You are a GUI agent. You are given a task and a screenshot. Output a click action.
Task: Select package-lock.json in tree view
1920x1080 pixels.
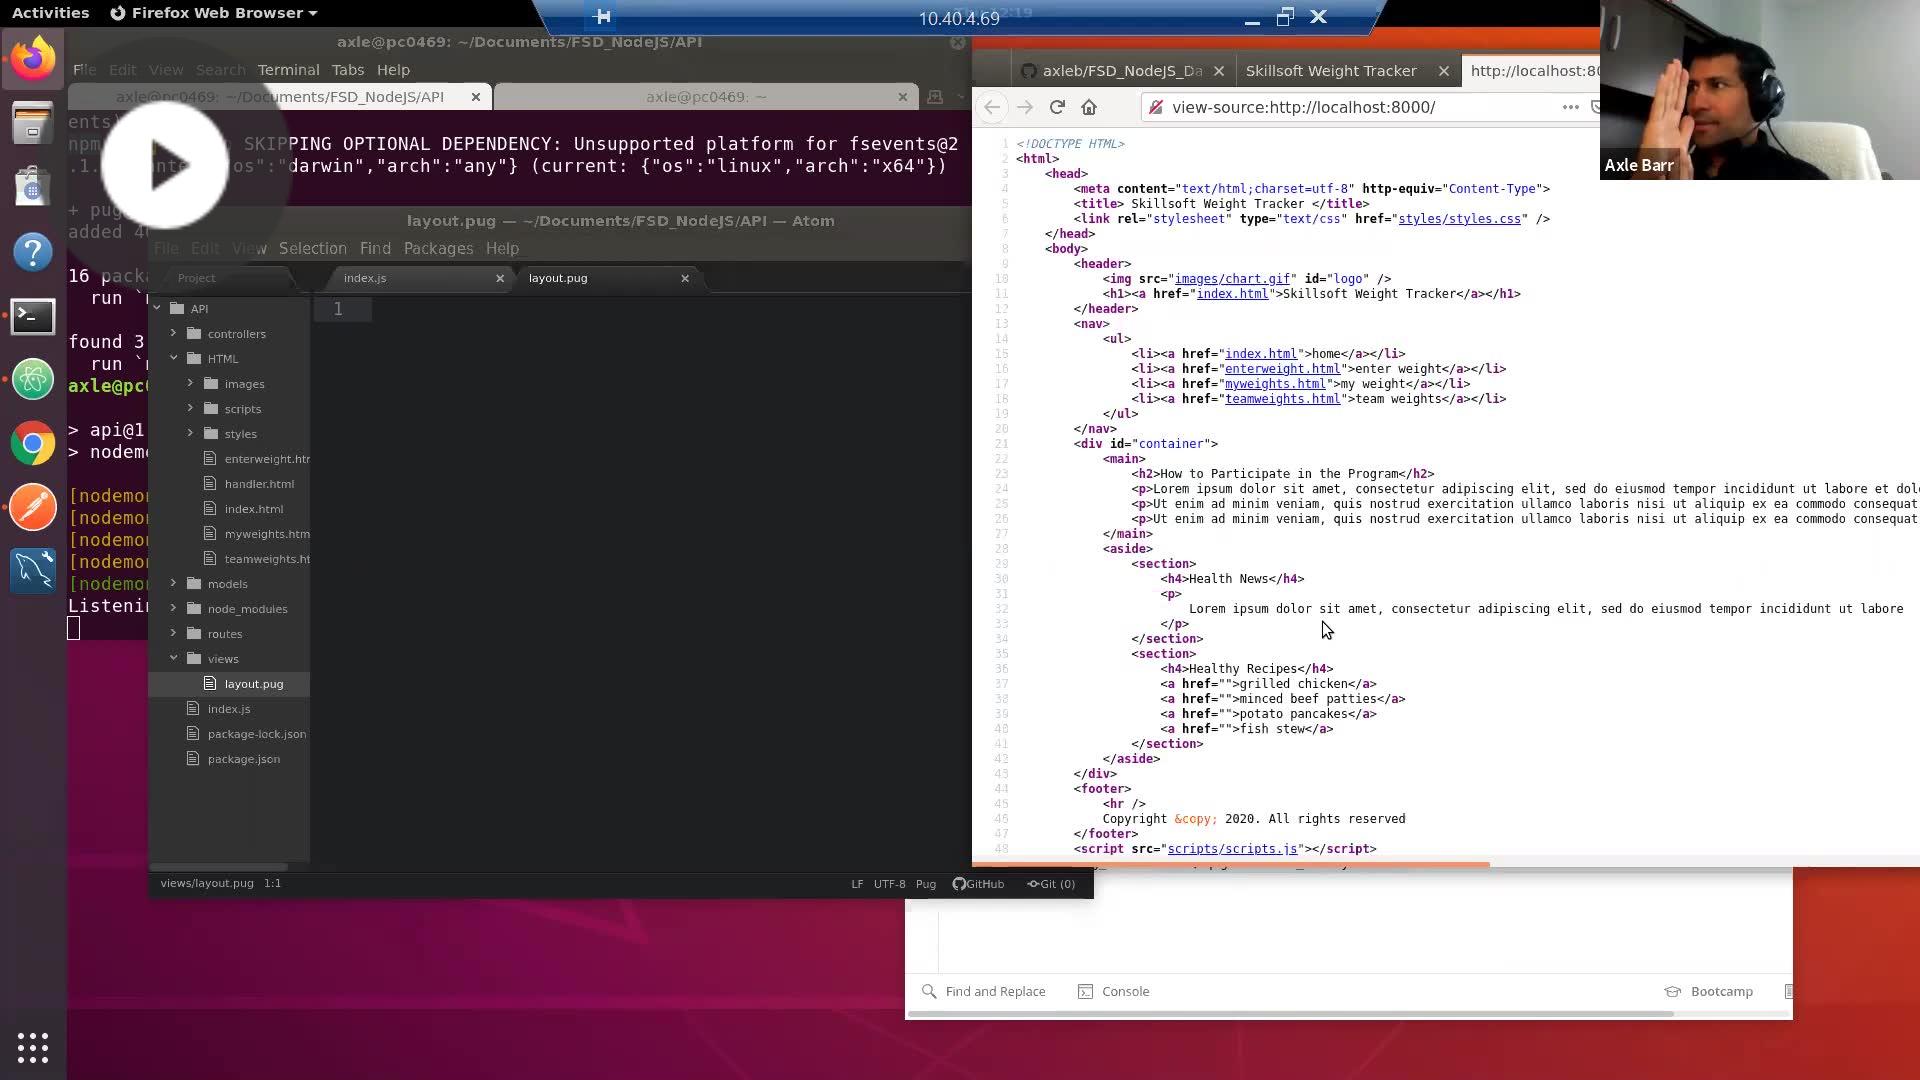(256, 734)
